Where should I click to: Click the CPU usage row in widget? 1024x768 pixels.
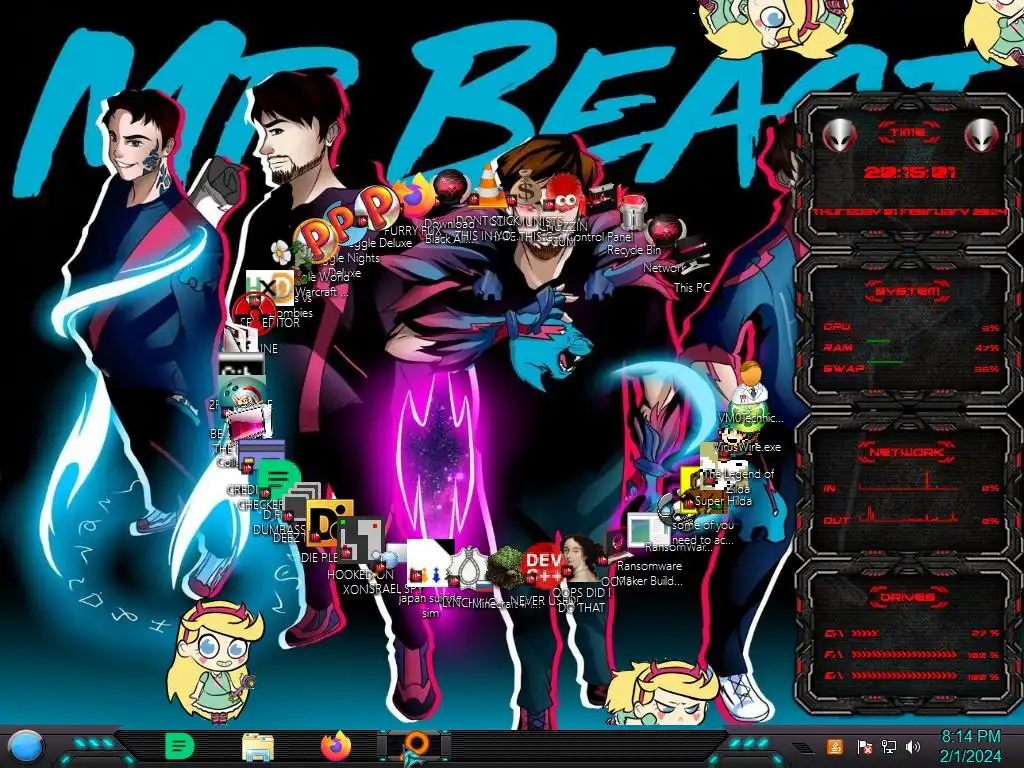(912, 327)
